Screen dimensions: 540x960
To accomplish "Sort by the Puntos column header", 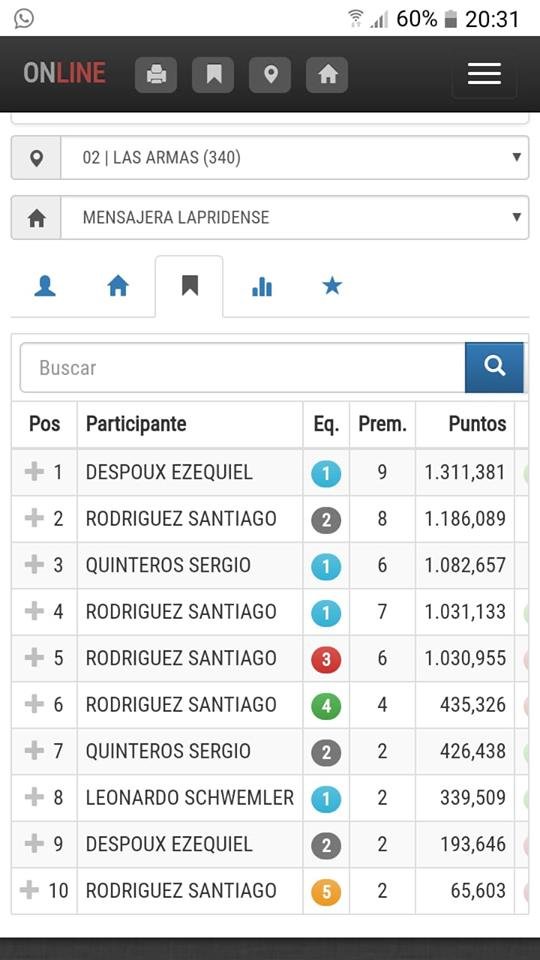I will [x=465, y=424].
